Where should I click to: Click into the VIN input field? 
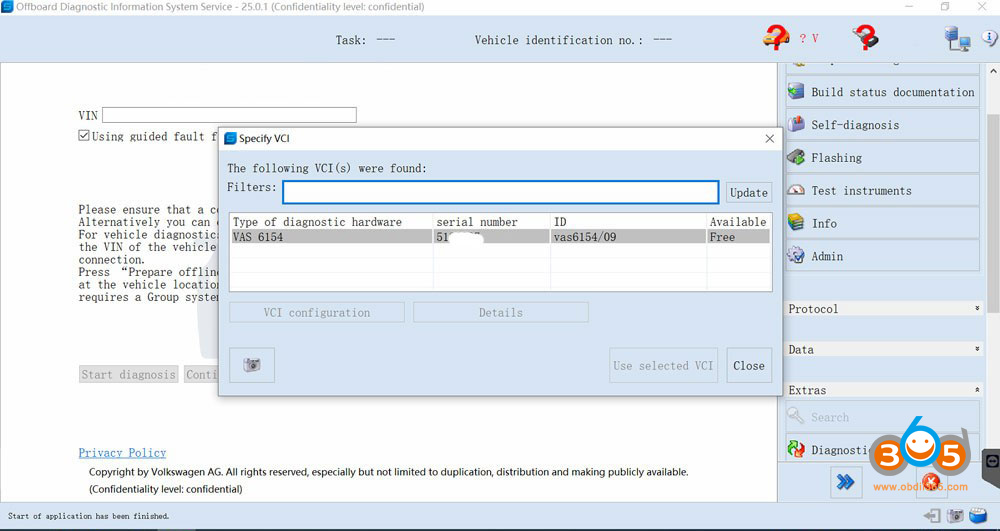[229, 115]
